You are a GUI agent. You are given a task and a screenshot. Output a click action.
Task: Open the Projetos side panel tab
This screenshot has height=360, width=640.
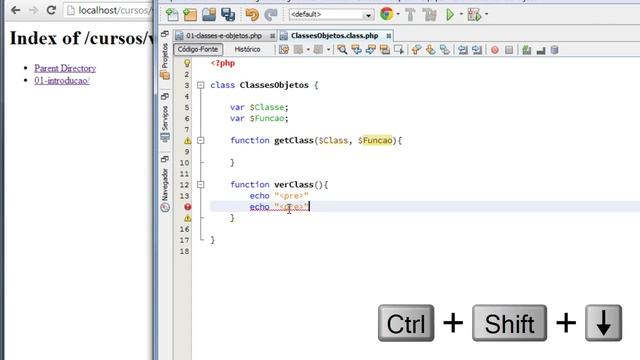[165, 60]
